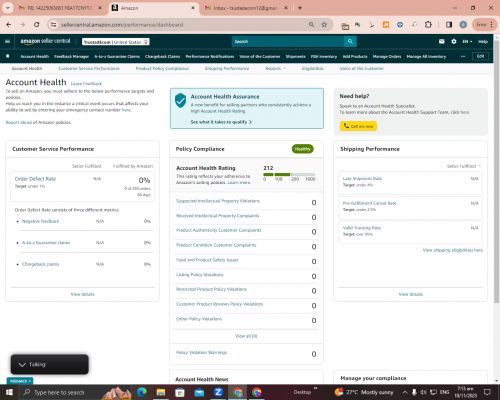Open Zoom from the taskbar
The height and width of the screenshot is (400, 500).
[218, 392]
